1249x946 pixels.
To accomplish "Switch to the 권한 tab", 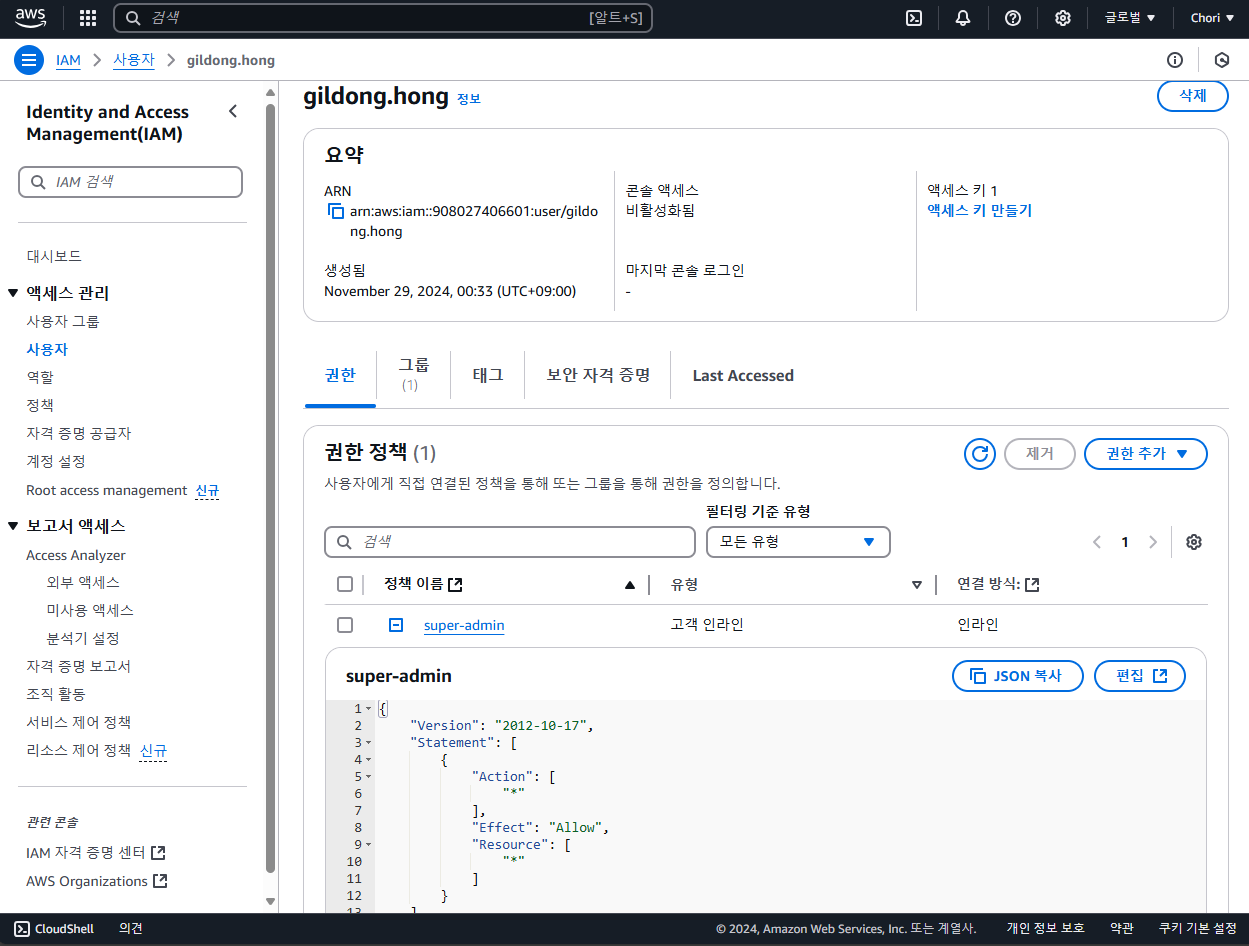I will [x=340, y=376].
